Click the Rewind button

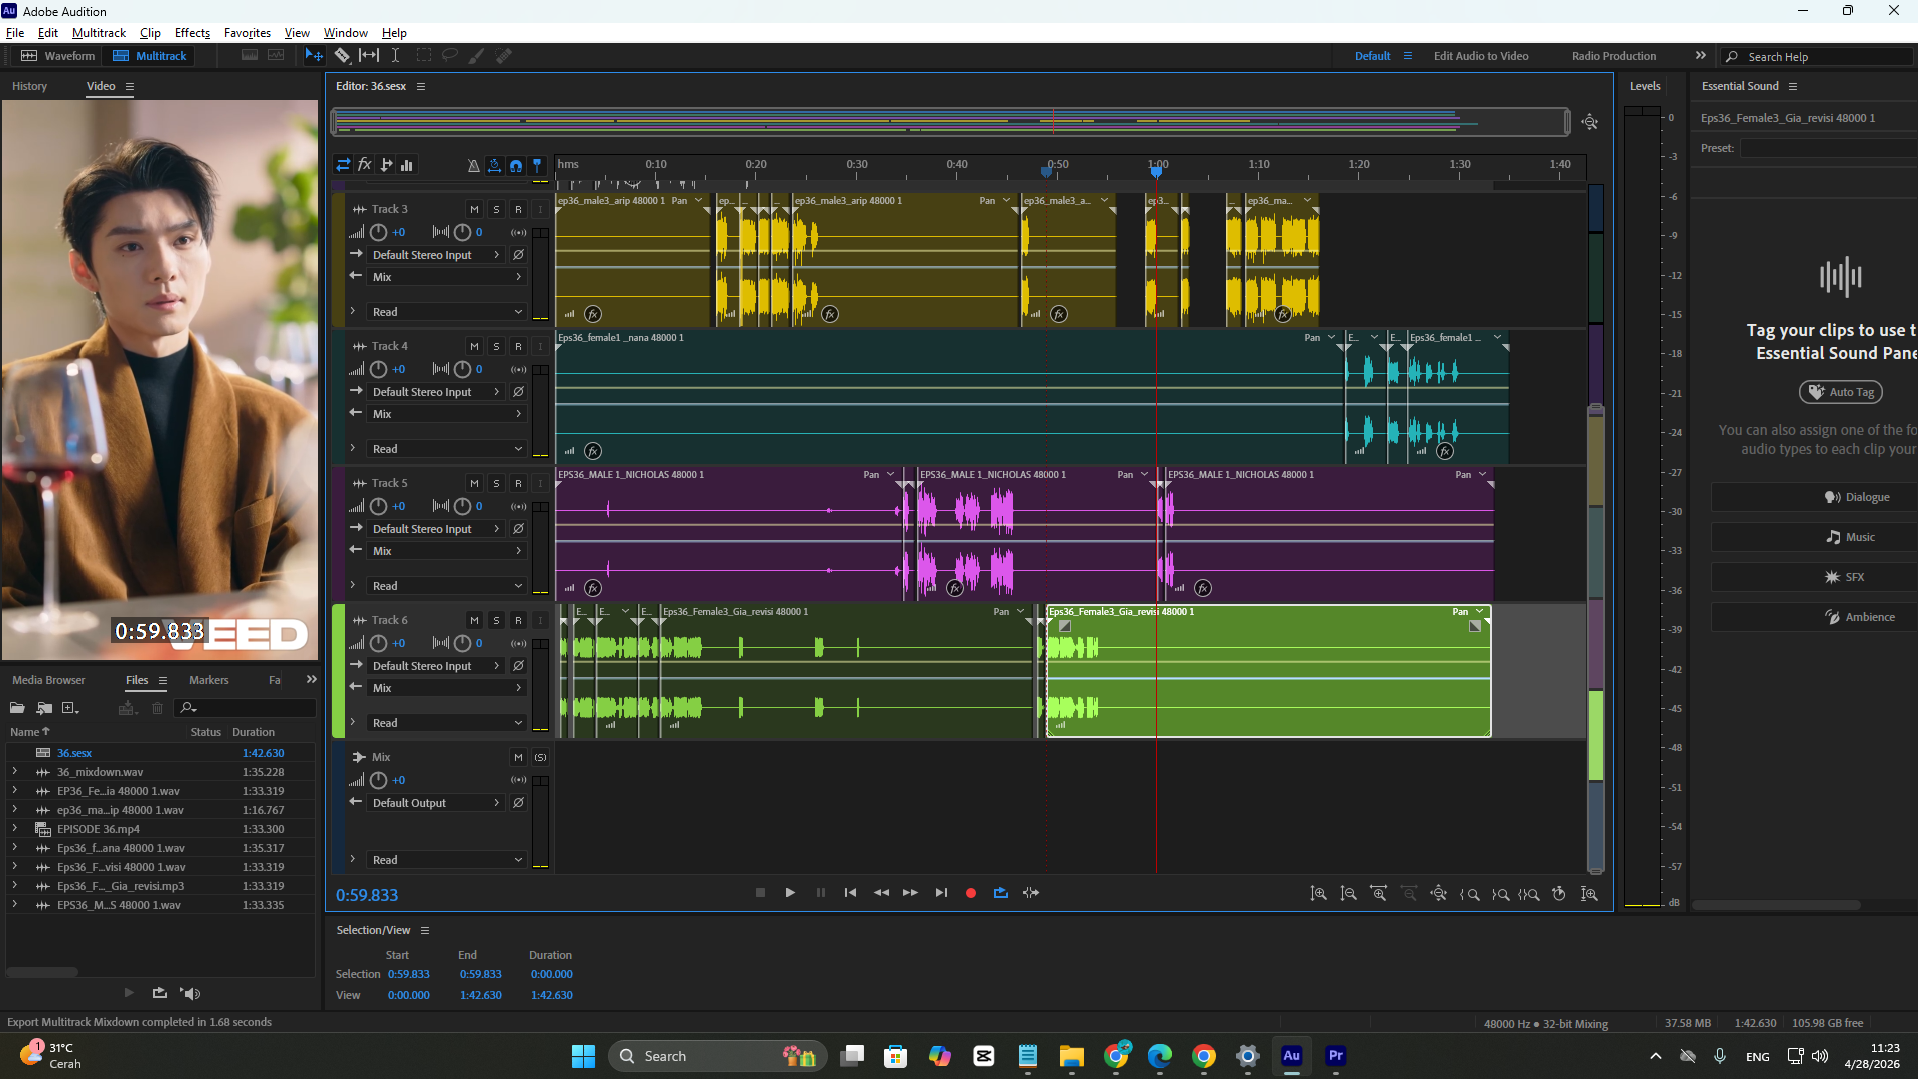click(881, 893)
